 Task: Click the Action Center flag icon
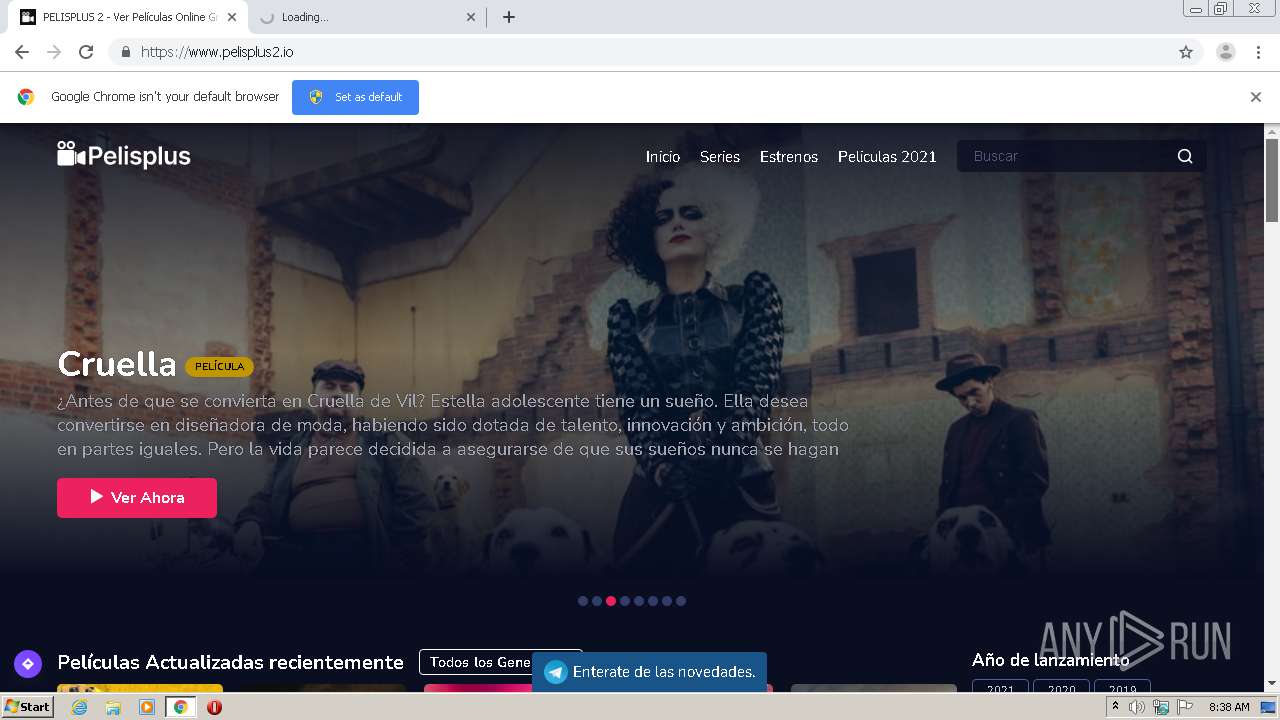pos(1185,707)
